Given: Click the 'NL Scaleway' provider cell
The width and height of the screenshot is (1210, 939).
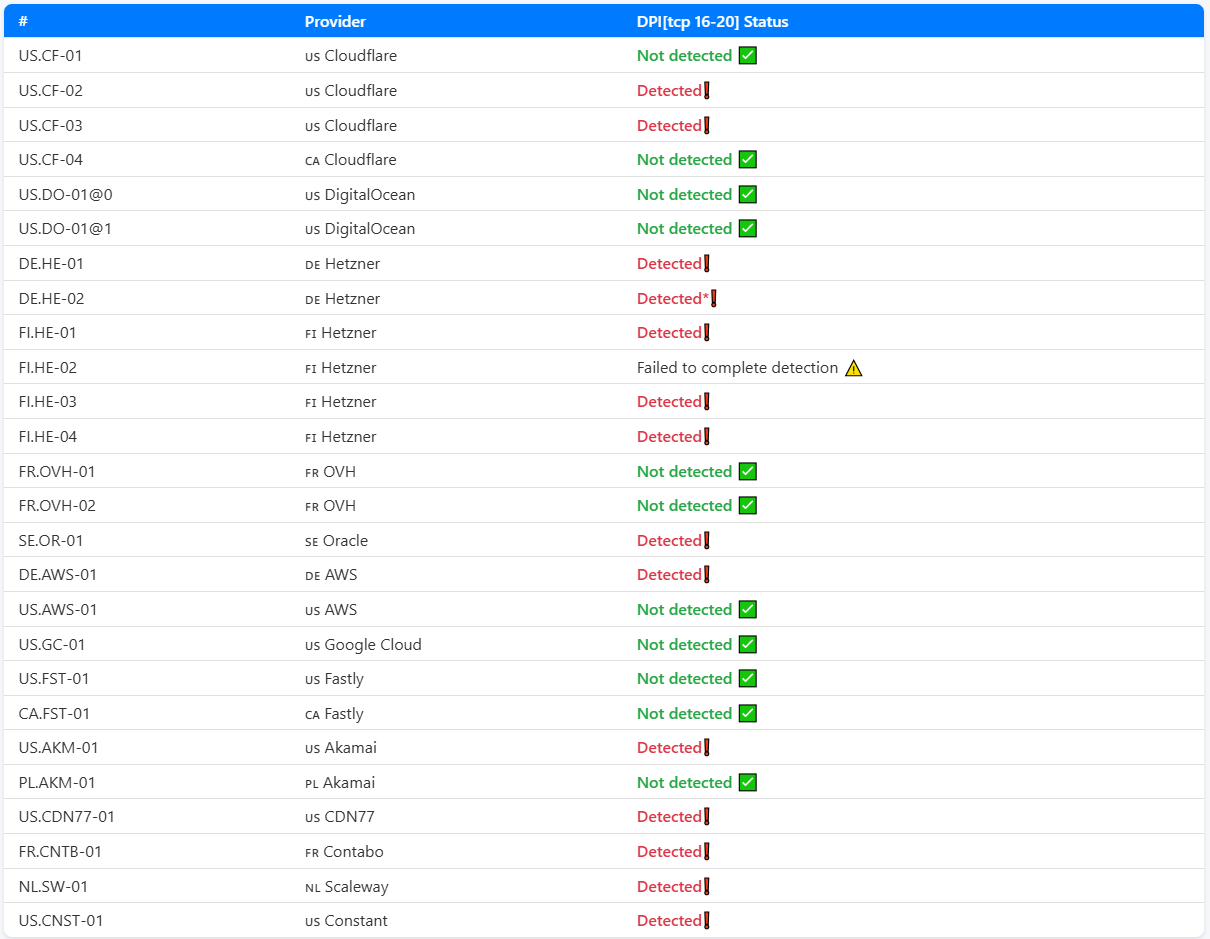Looking at the screenshot, I should [347, 887].
